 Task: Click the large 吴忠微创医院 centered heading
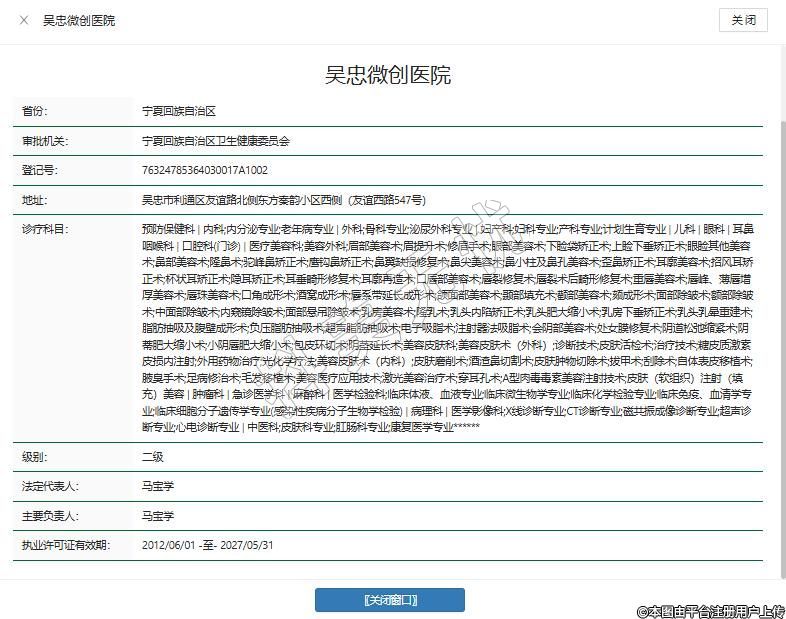(x=388, y=75)
